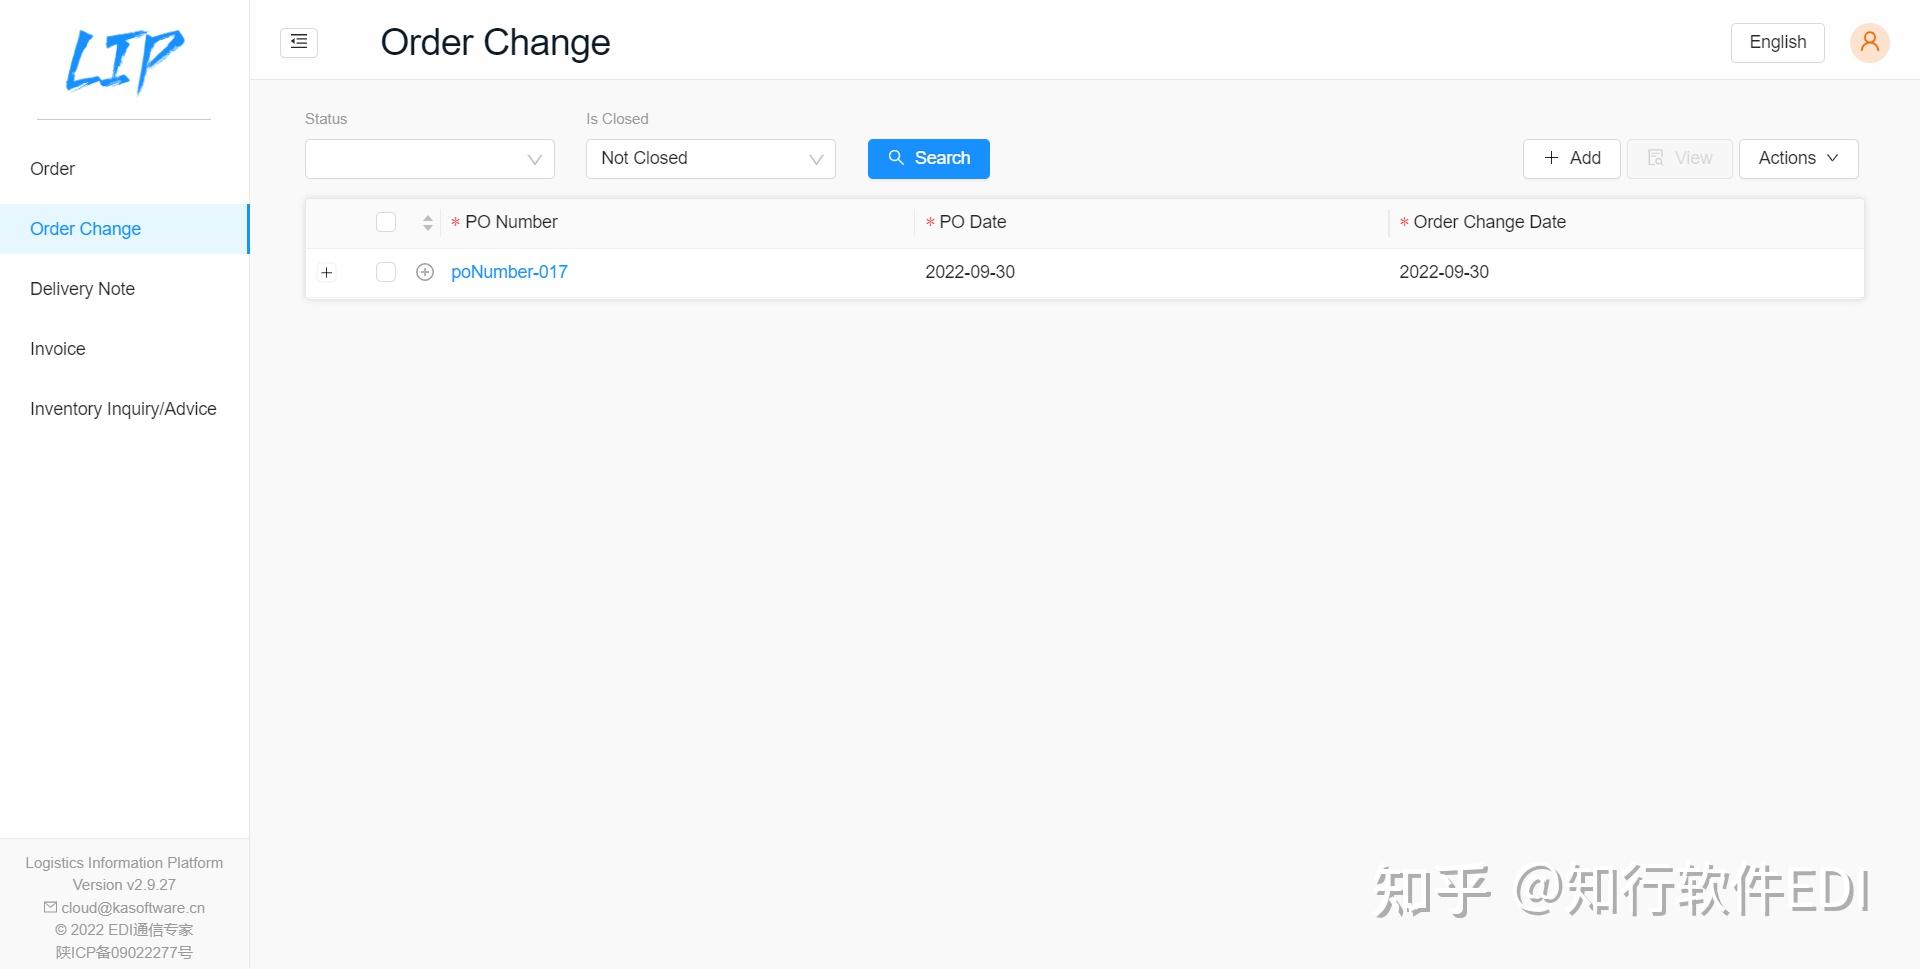Image resolution: width=1920 pixels, height=969 pixels.
Task: Expand the poNumber-017 row details
Action: click(326, 271)
